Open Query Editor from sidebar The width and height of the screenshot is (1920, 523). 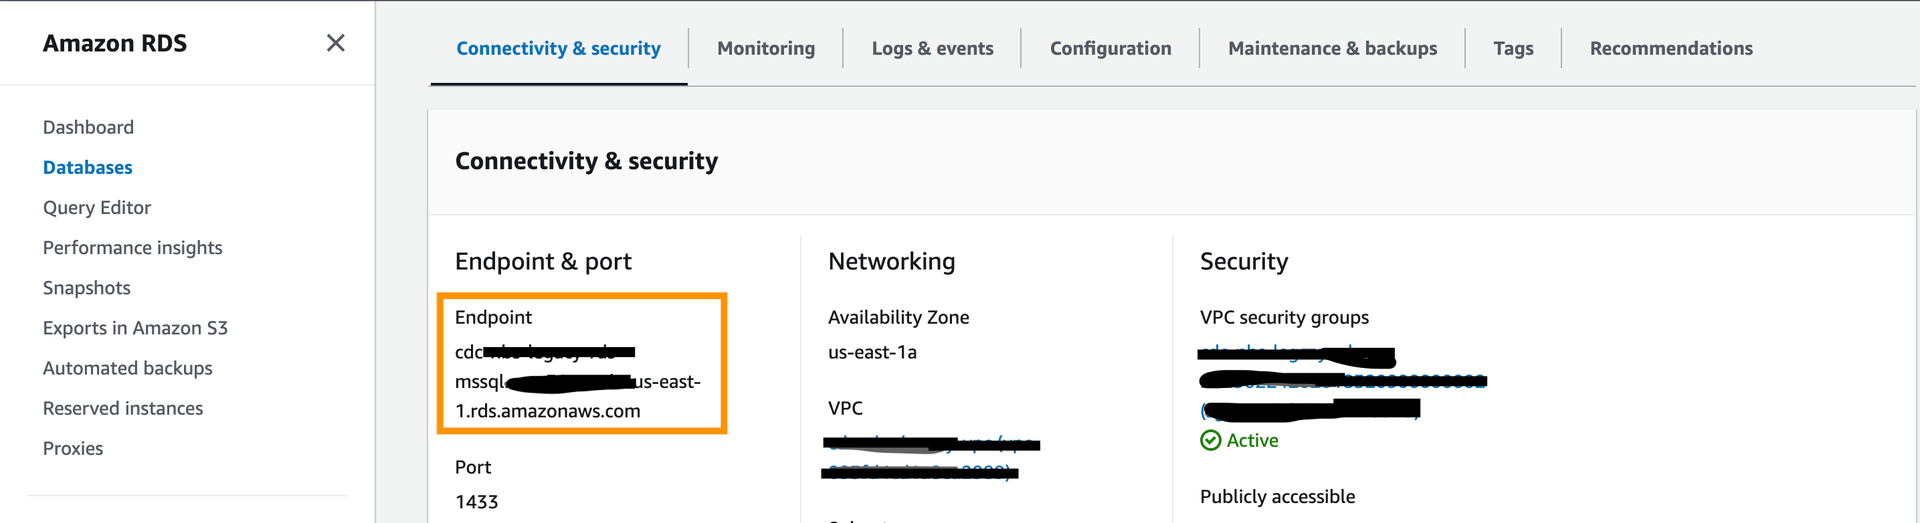coord(97,207)
